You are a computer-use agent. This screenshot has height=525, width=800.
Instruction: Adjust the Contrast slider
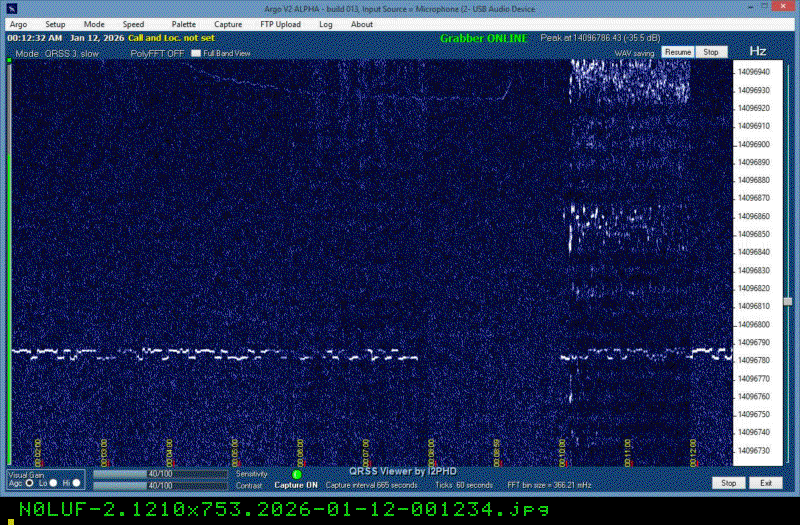click(160, 485)
